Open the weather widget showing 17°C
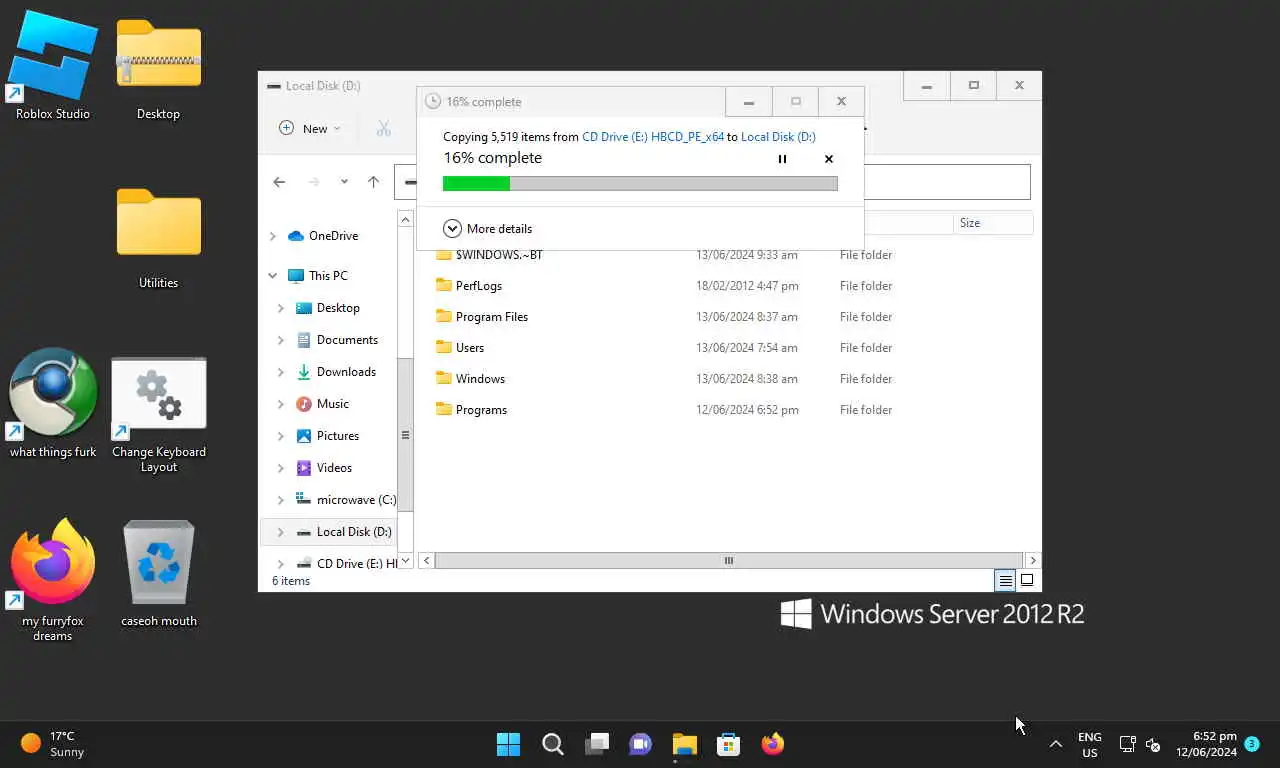Image resolution: width=1280 pixels, height=768 pixels. click(x=54, y=744)
